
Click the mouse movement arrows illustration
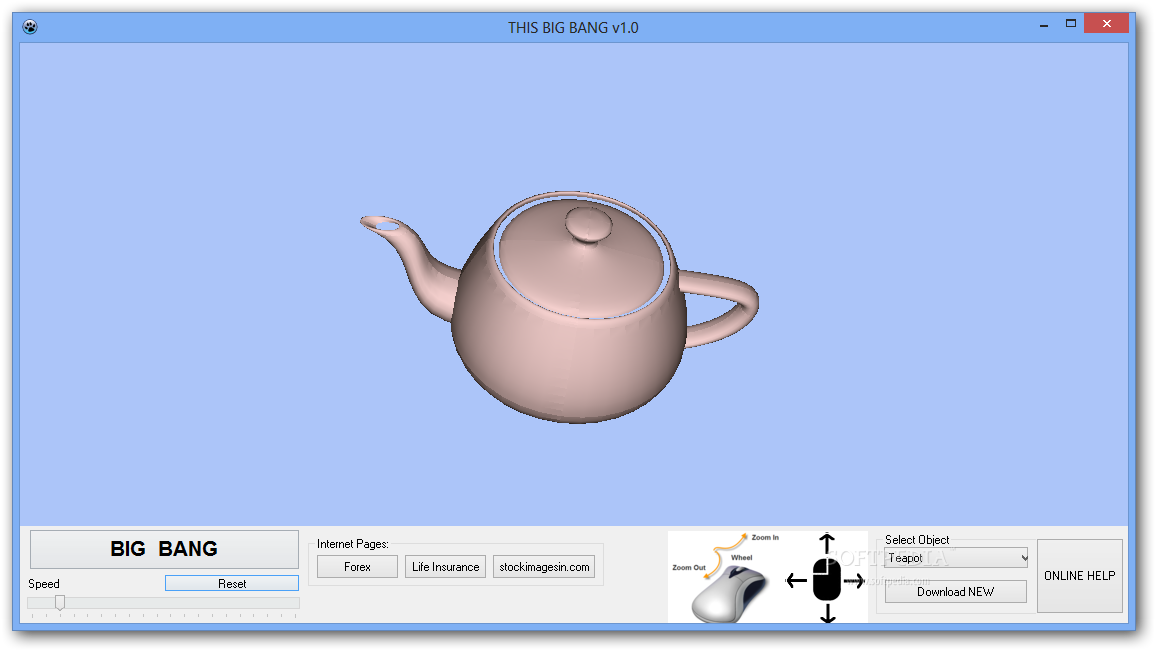coord(826,579)
